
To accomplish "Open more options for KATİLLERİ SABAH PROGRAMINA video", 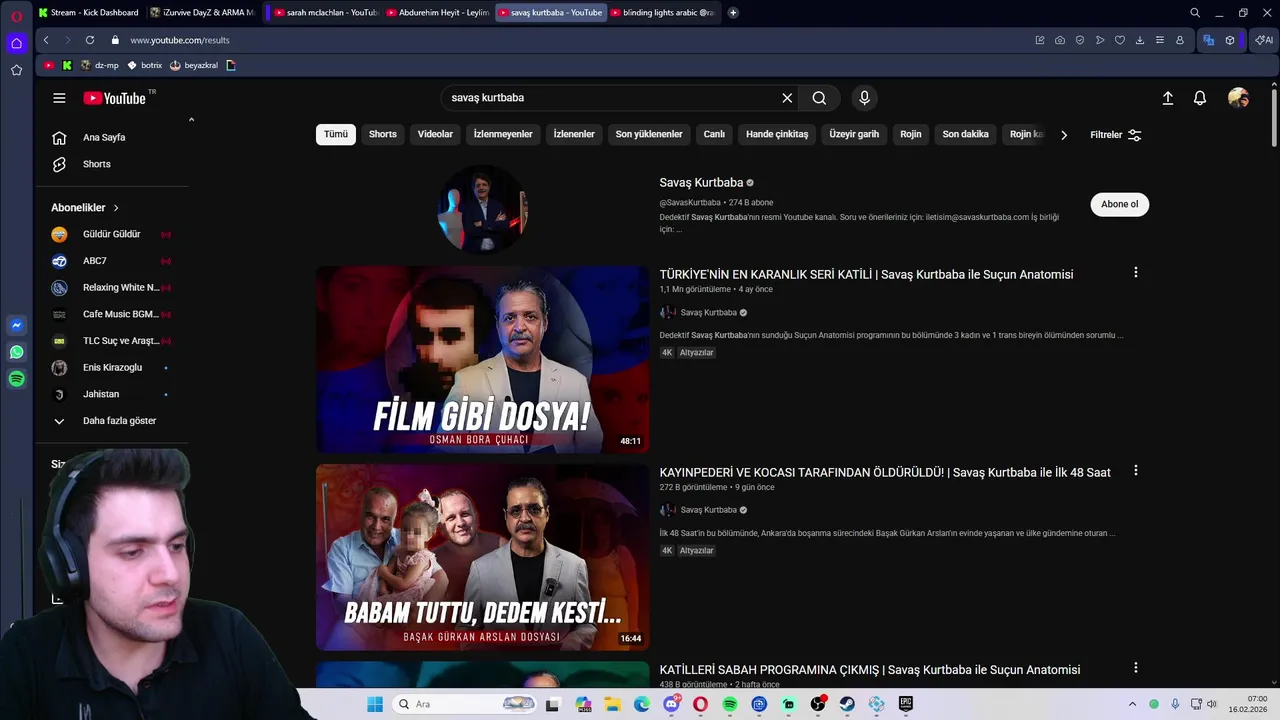I will point(1135,668).
